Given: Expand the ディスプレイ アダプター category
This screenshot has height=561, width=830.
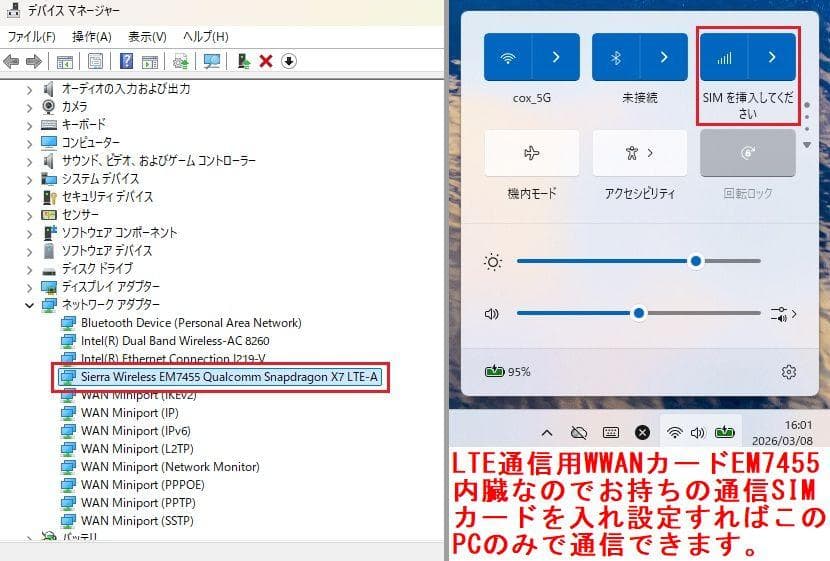Looking at the screenshot, I should tap(30, 288).
